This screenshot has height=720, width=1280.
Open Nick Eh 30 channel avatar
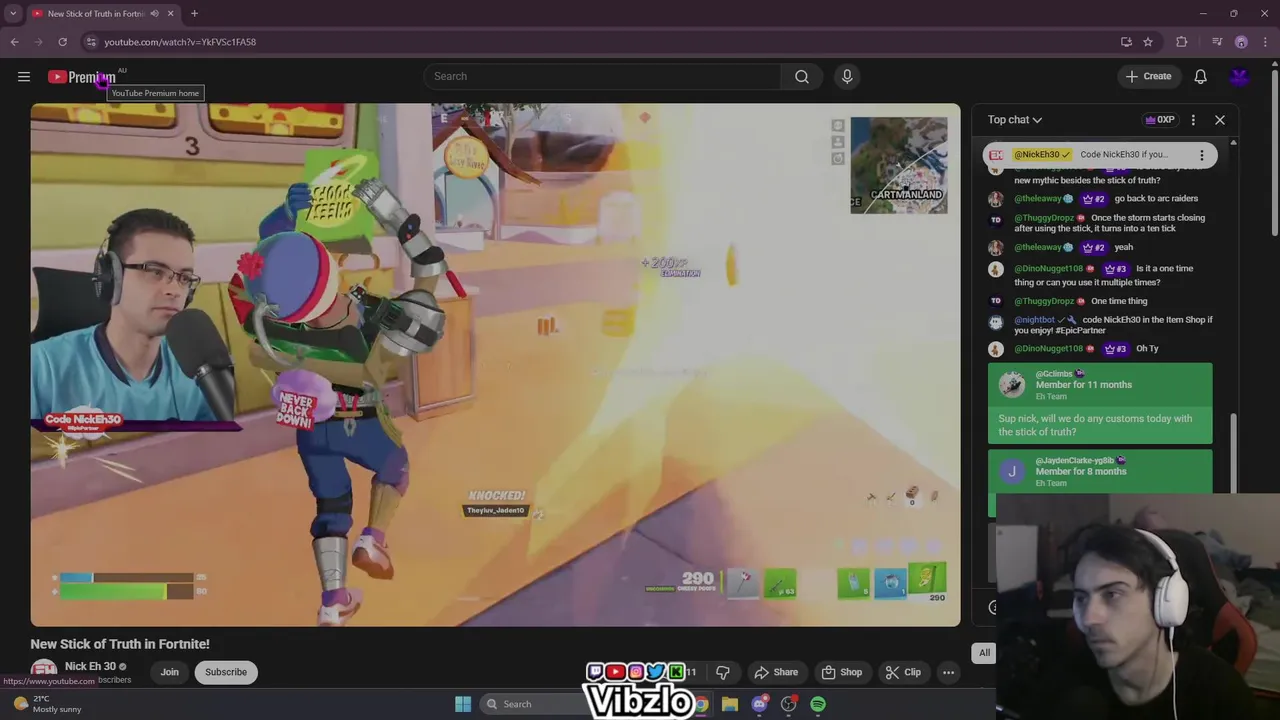coord(43,672)
